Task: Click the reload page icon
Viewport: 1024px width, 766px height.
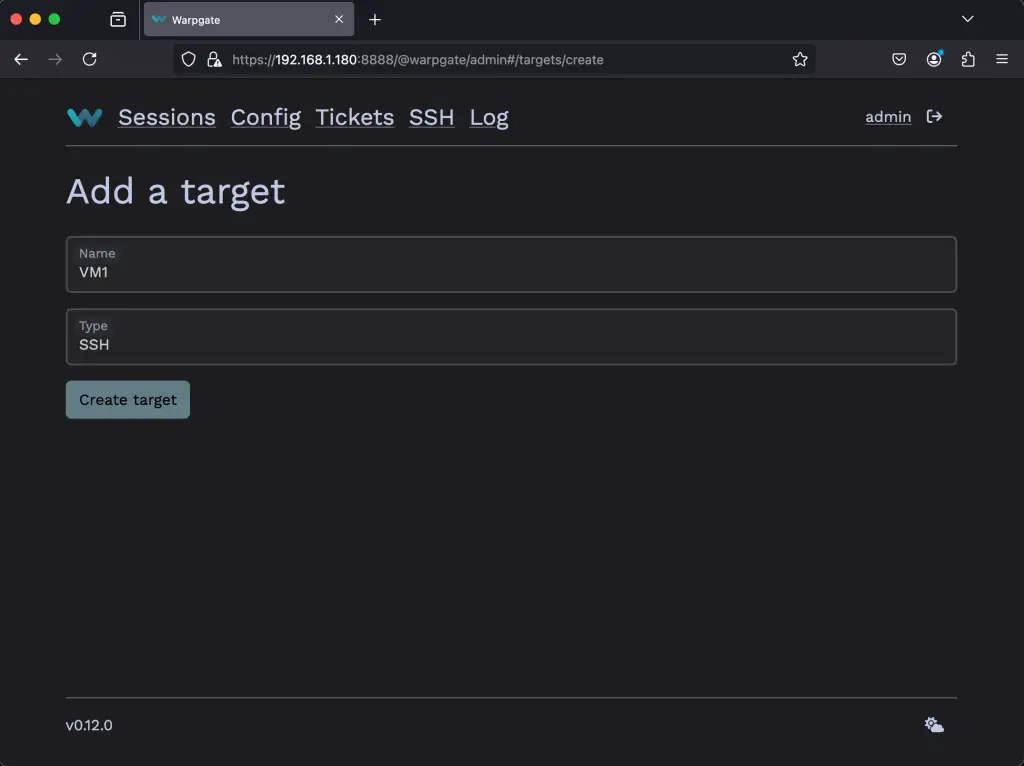Action: (89, 59)
